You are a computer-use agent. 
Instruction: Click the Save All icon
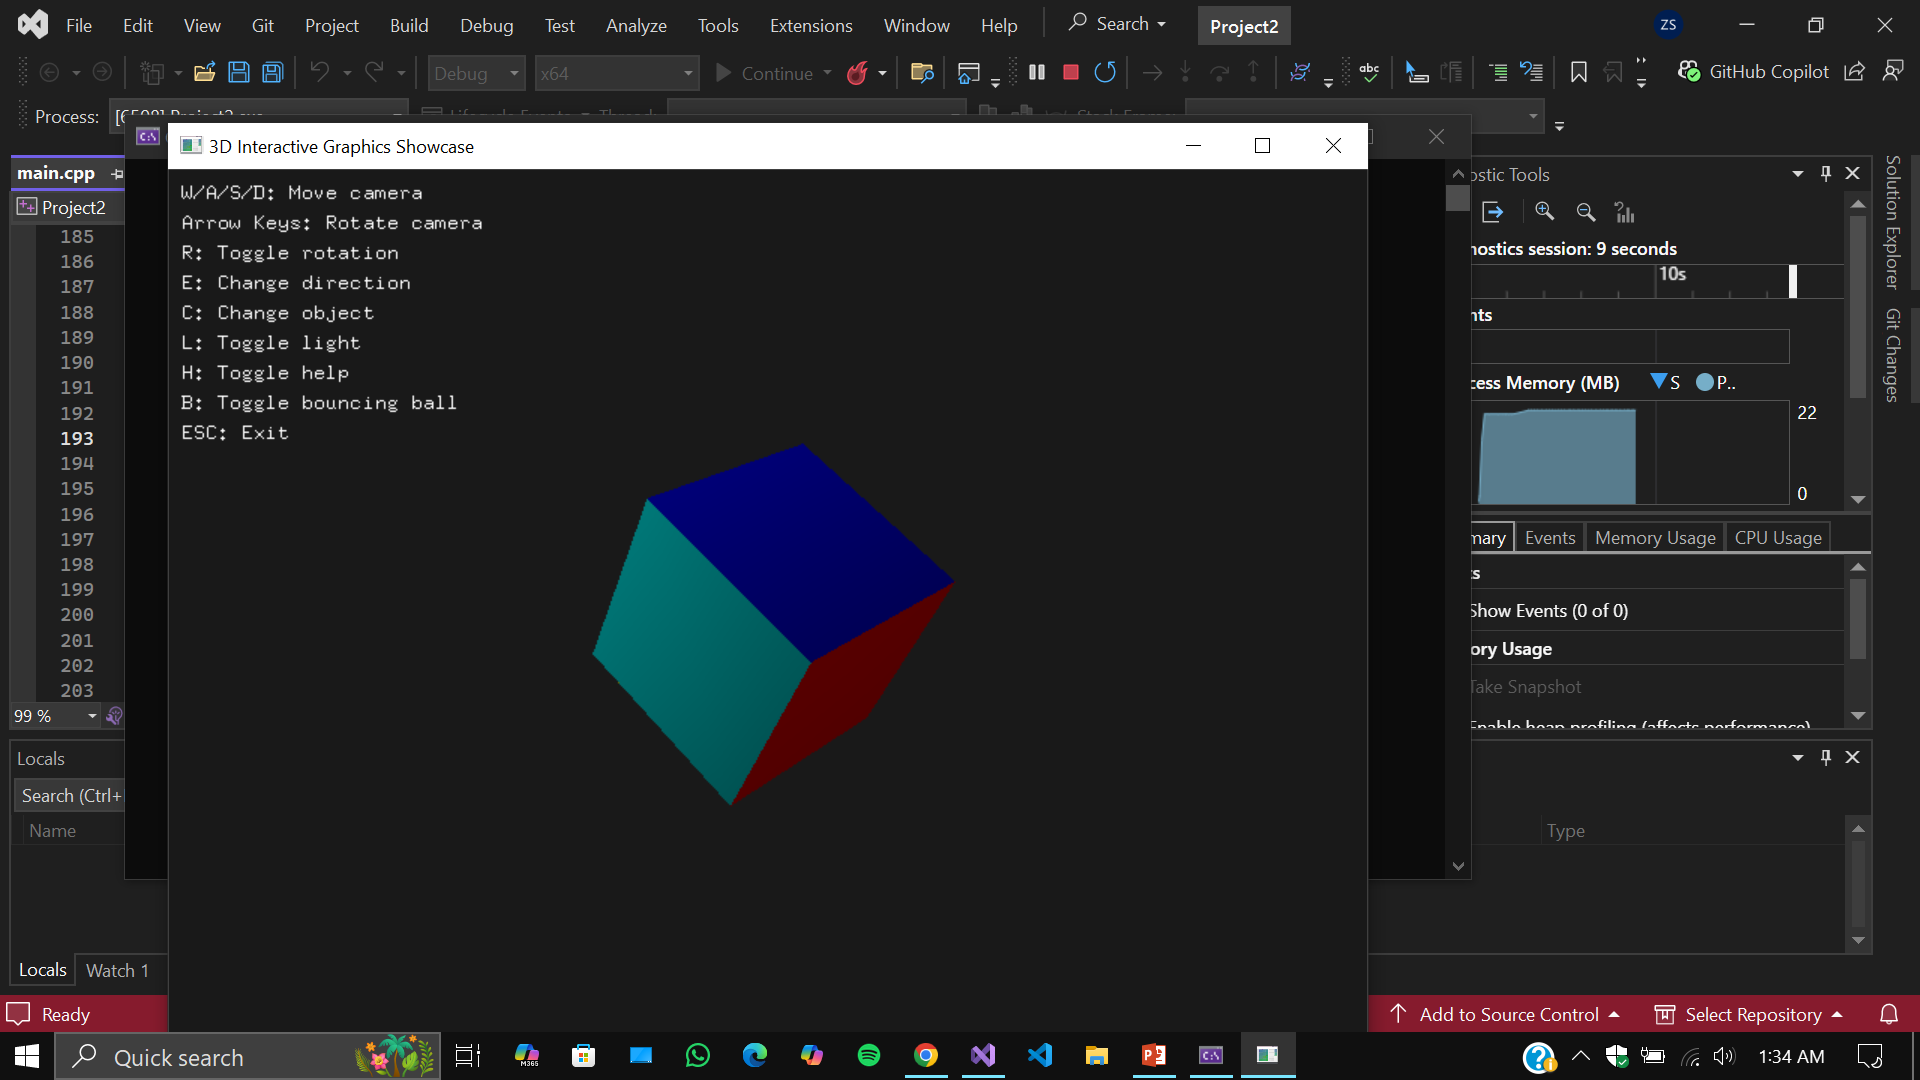(x=272, y=72)
